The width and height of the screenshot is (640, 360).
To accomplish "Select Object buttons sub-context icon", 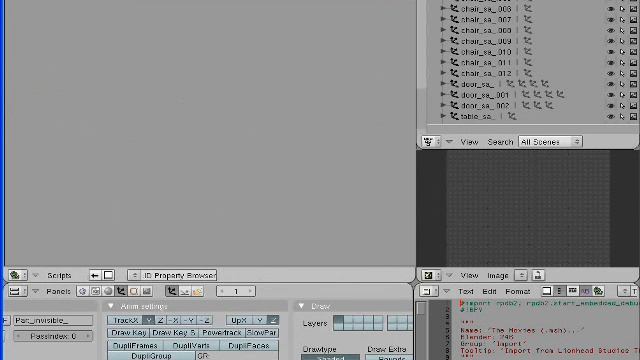I will point(172,291).
